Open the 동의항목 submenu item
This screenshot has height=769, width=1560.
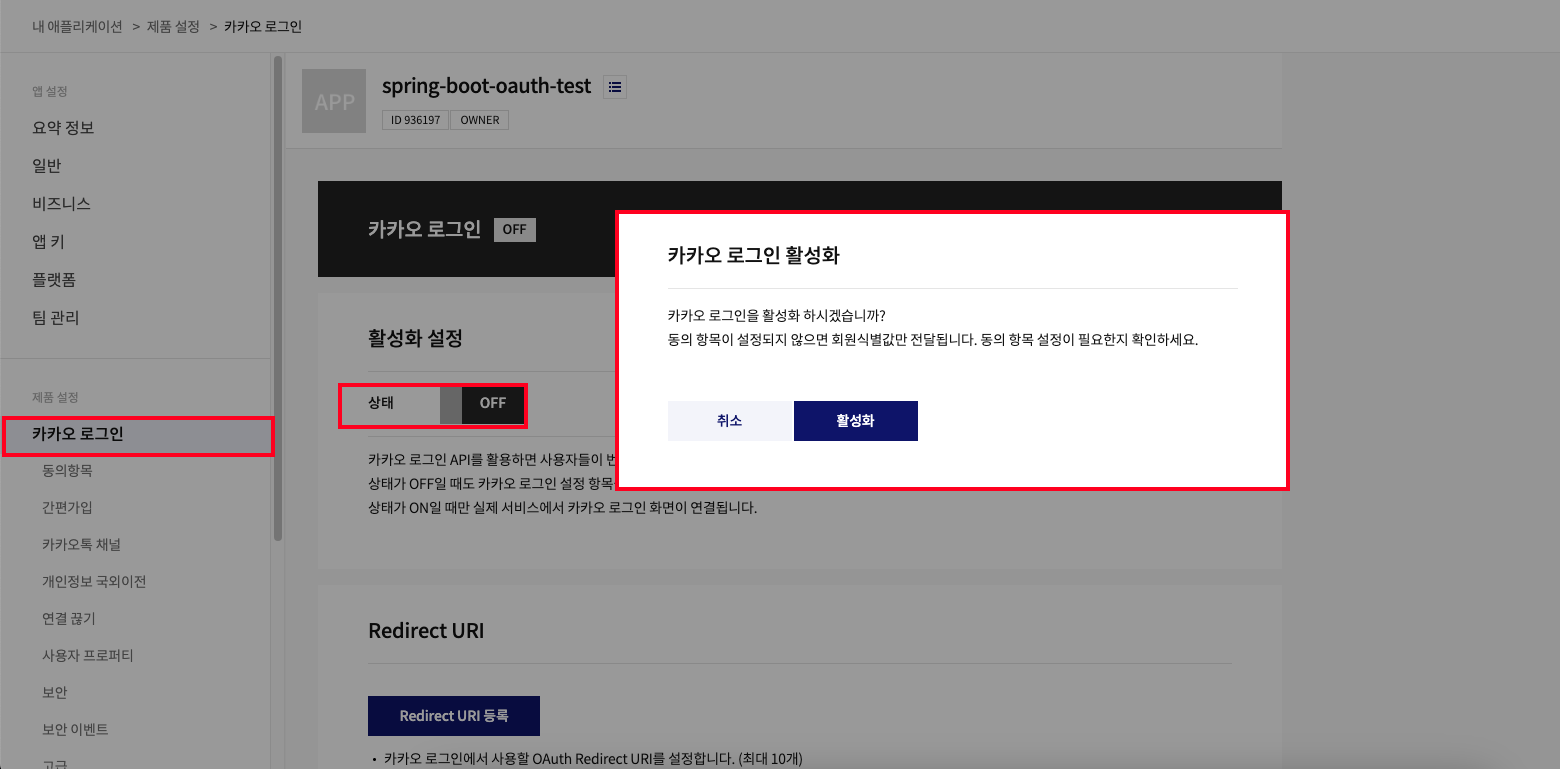pyautogui.click(x=67, y=470)
